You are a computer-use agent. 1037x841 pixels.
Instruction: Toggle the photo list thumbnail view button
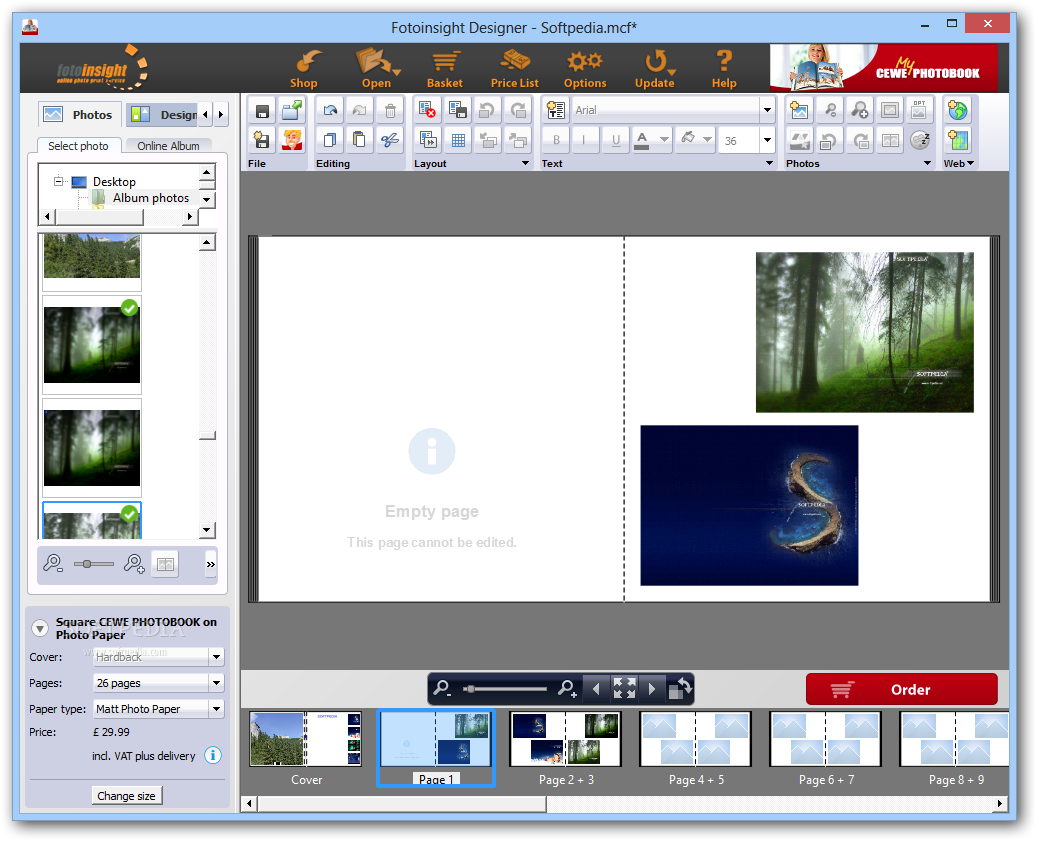165,564
